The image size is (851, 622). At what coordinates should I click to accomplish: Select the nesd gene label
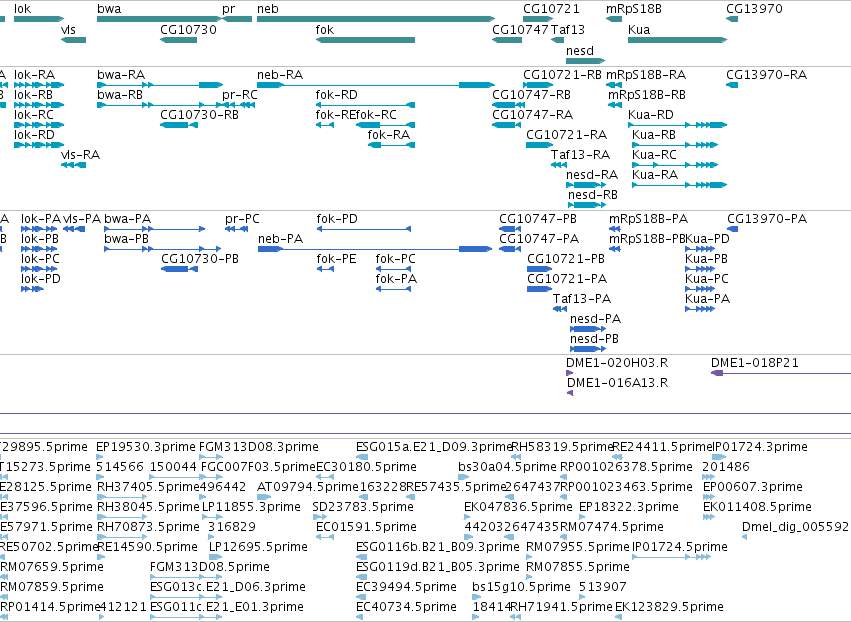[580, 50]
